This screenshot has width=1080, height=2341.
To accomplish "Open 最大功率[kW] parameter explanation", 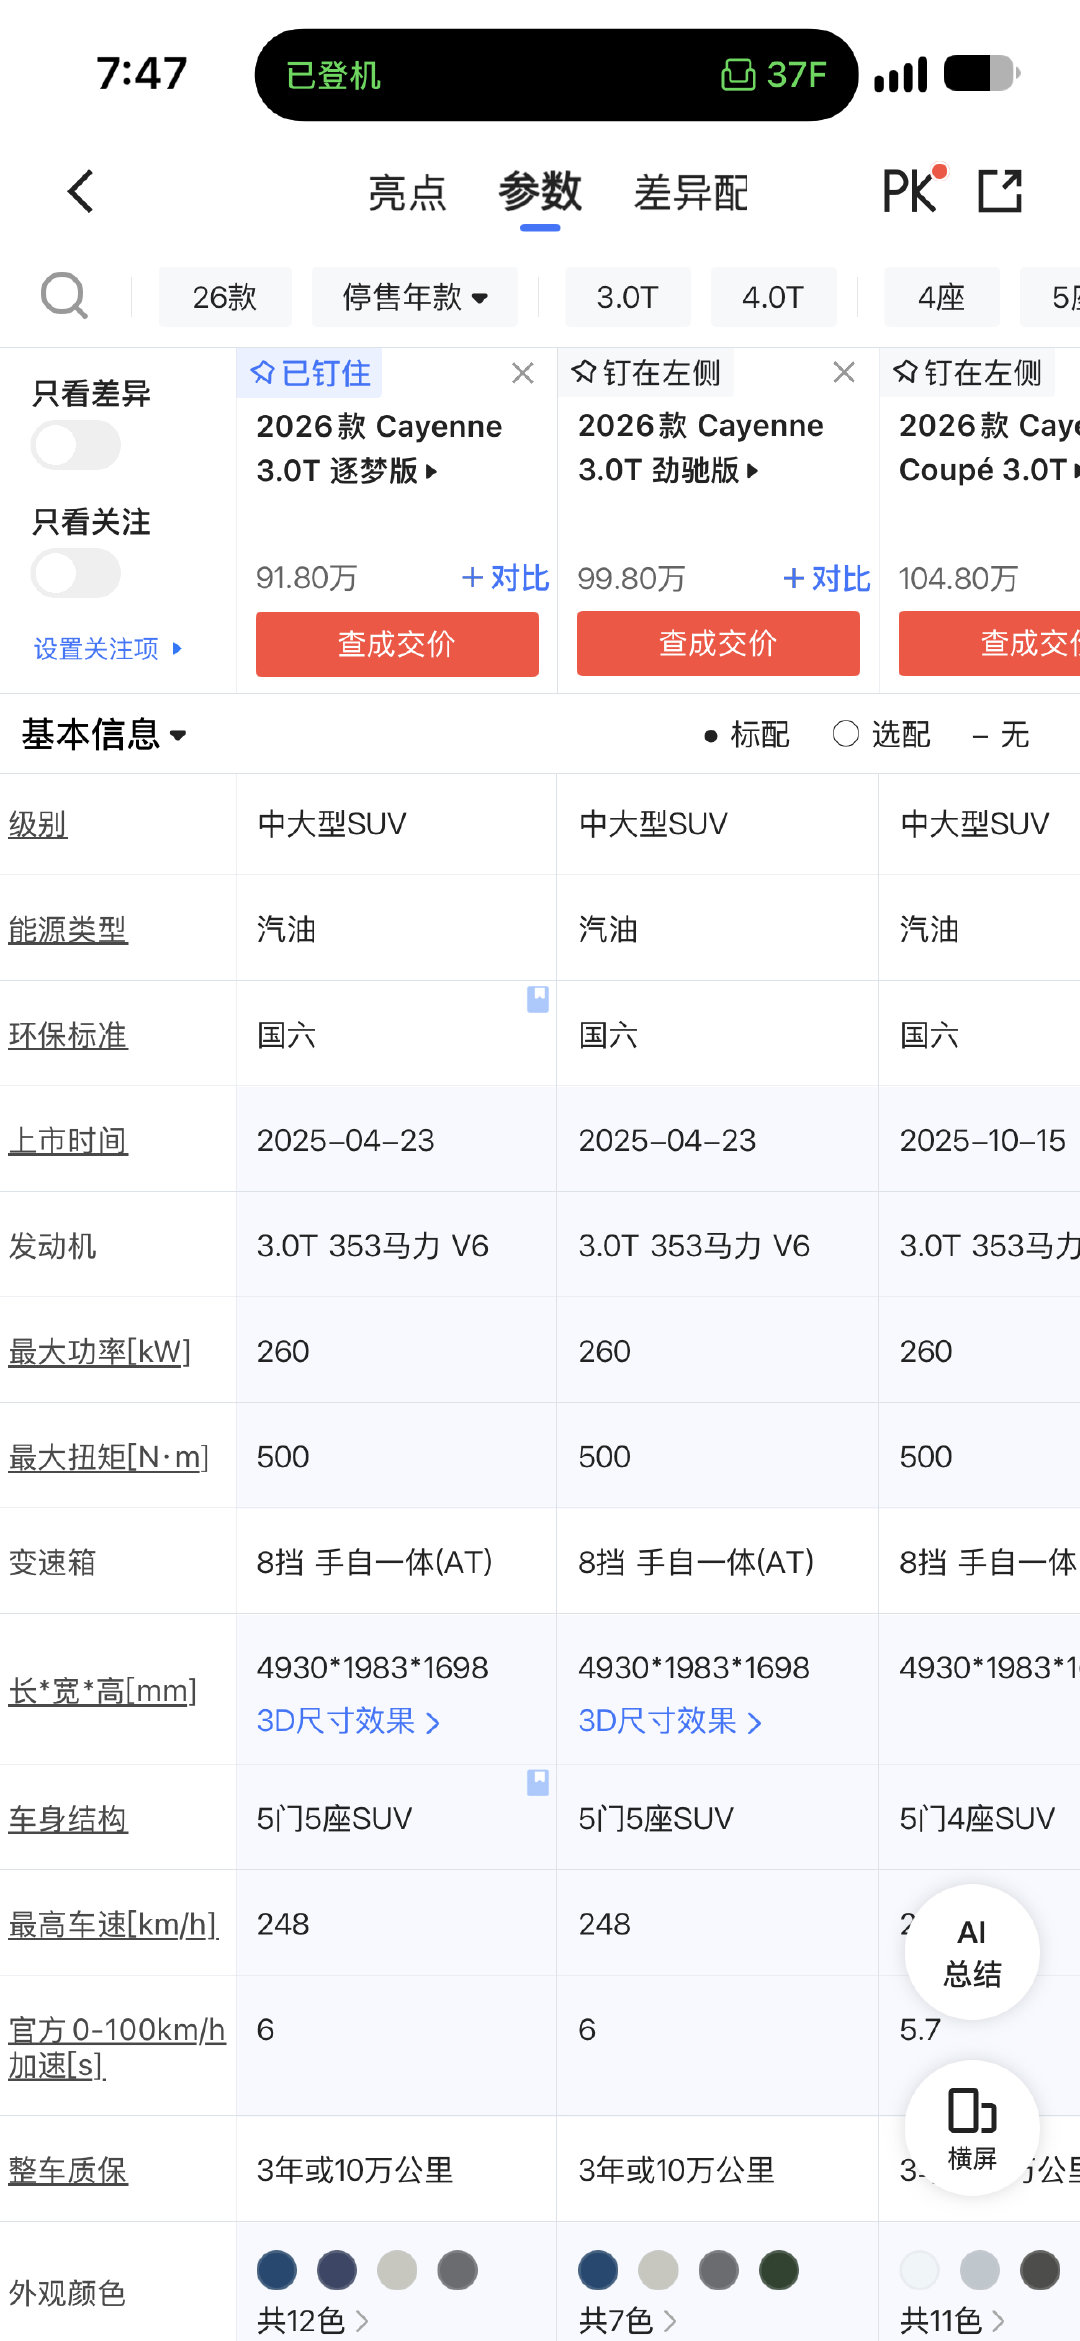I will 100,1351.
